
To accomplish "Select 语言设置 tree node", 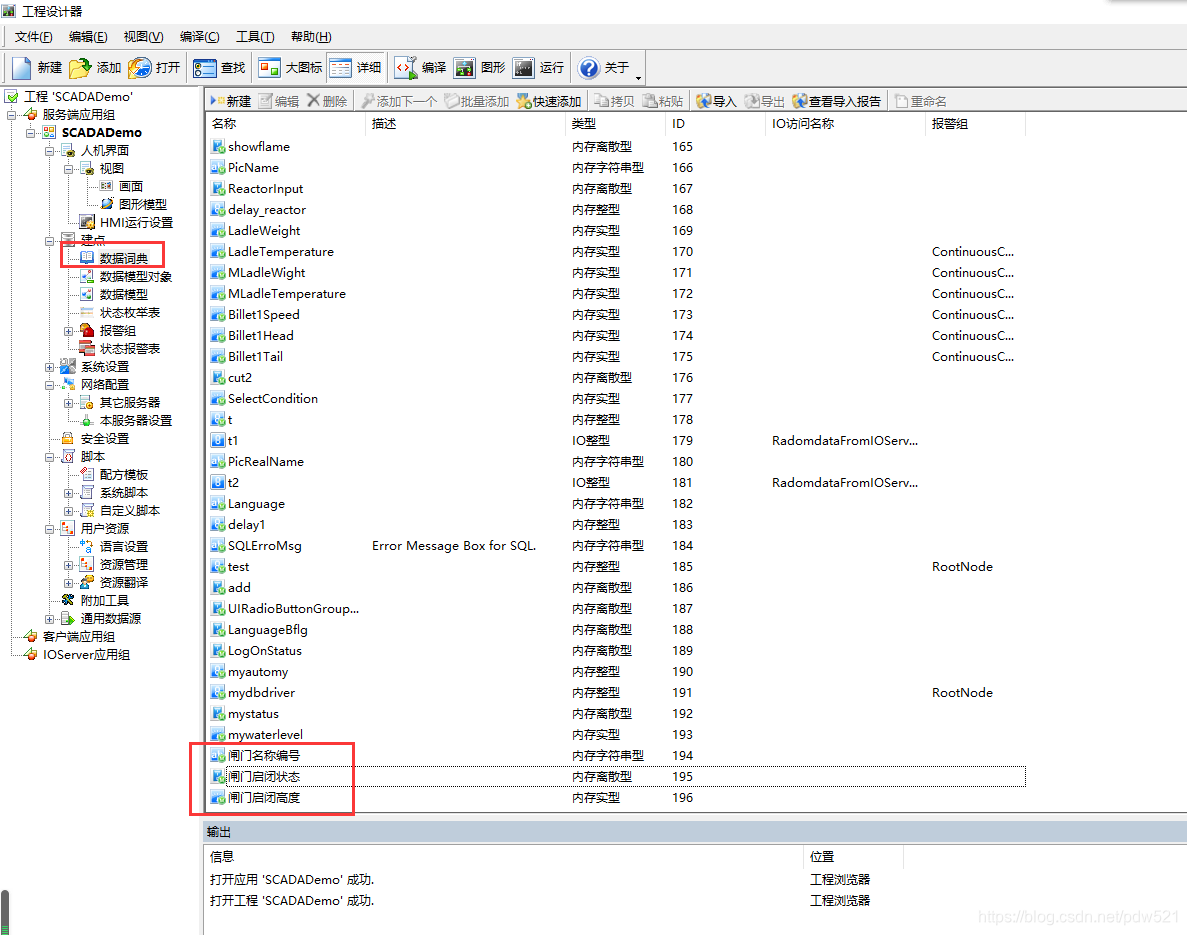I will click(x=123, y=547).
